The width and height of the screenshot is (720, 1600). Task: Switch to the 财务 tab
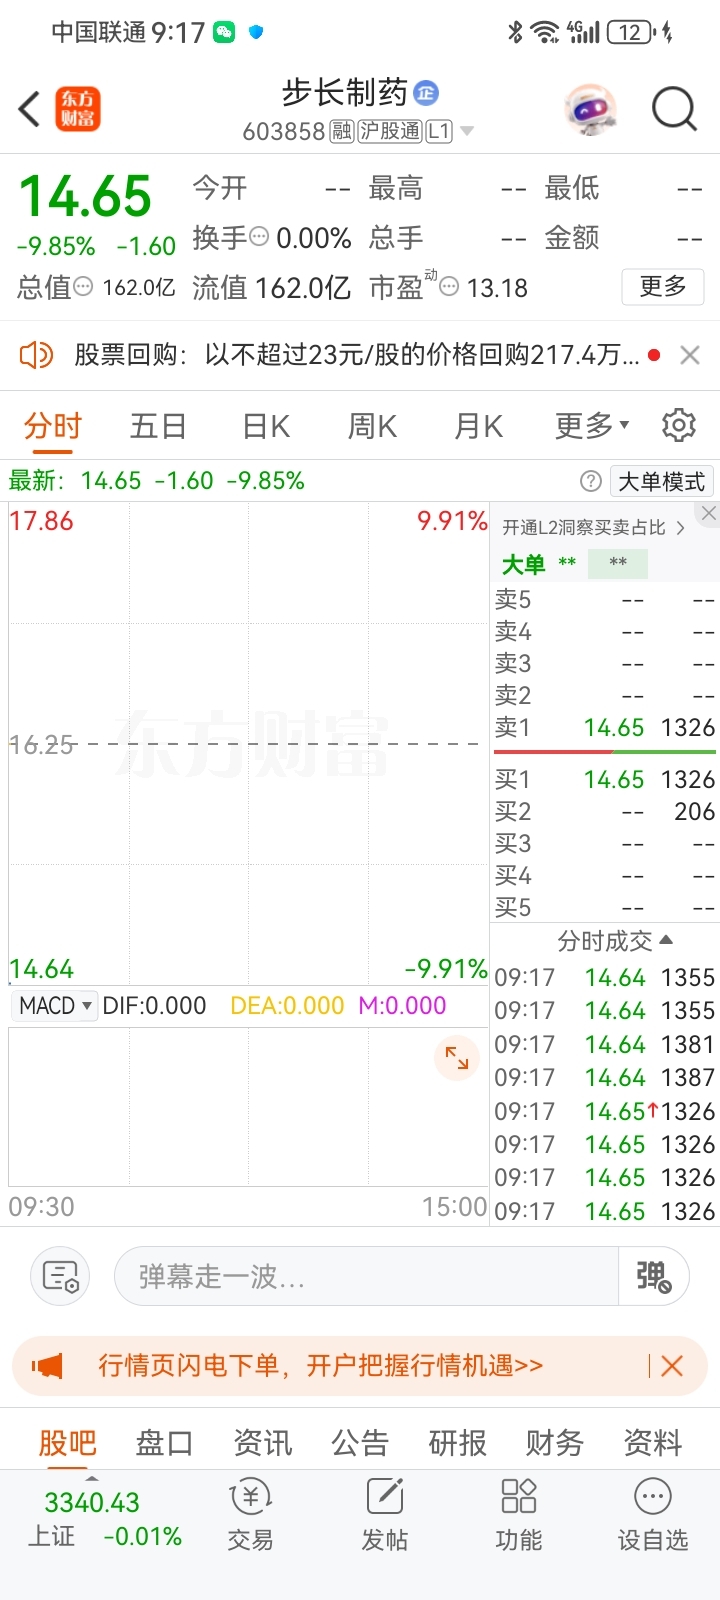coord(555,1443)
